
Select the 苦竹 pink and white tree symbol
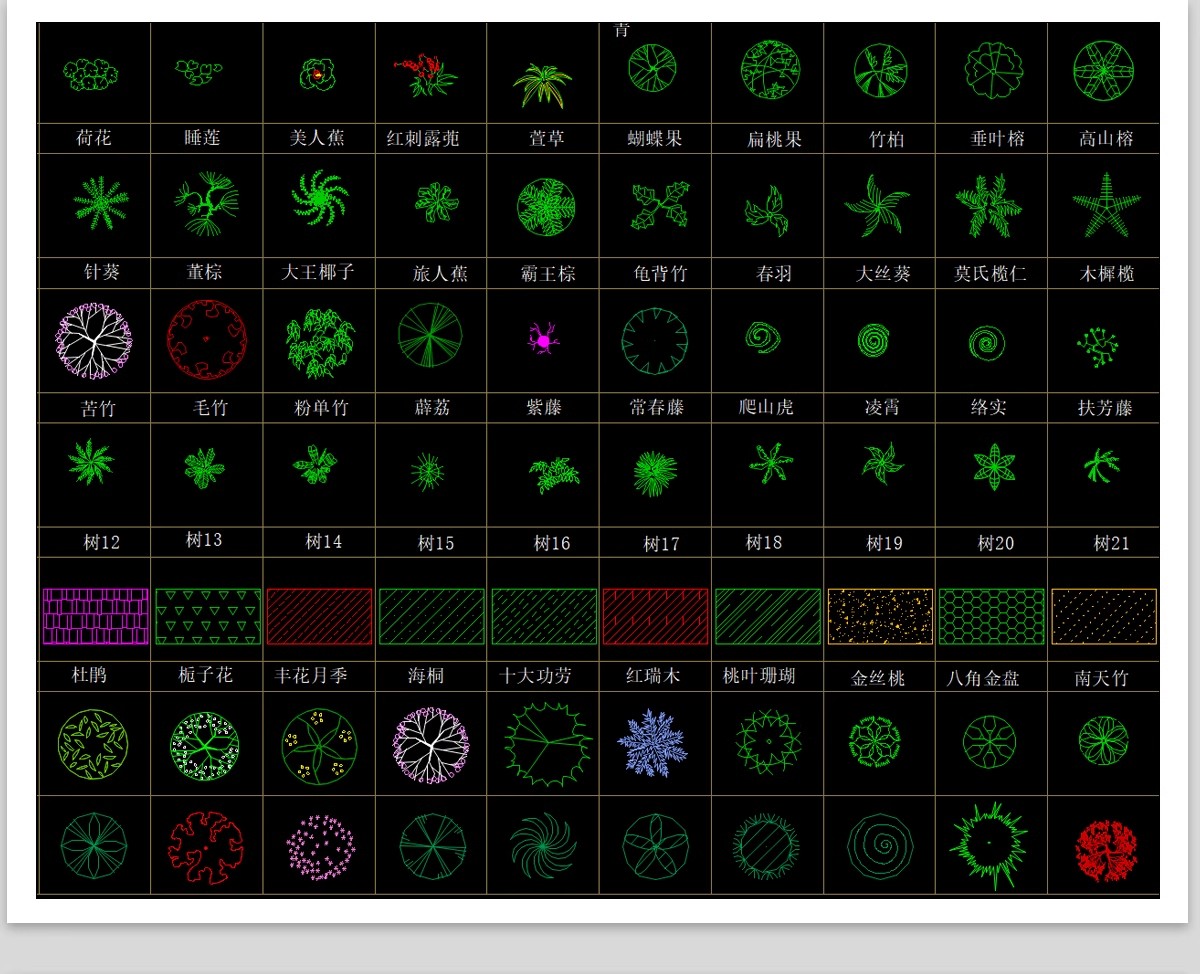(x=94, y=341)
